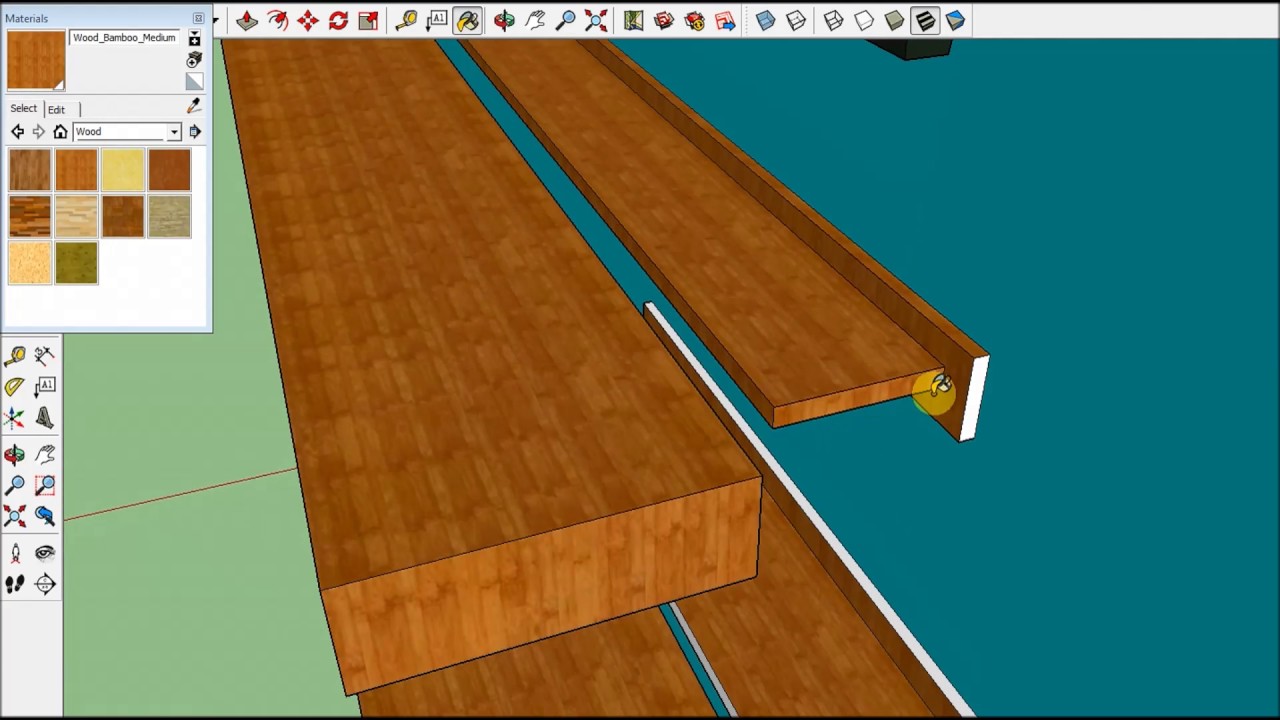Select the Paint Bucket tool
Image resolution: width=1280 pixels, height=720 pixels.
467,20
